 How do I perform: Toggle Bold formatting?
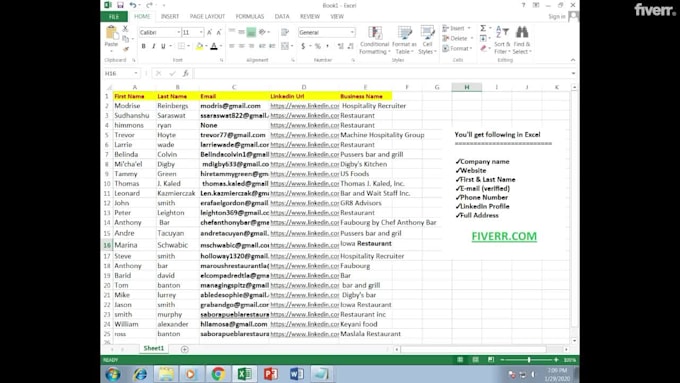click(x=144, y=46)
